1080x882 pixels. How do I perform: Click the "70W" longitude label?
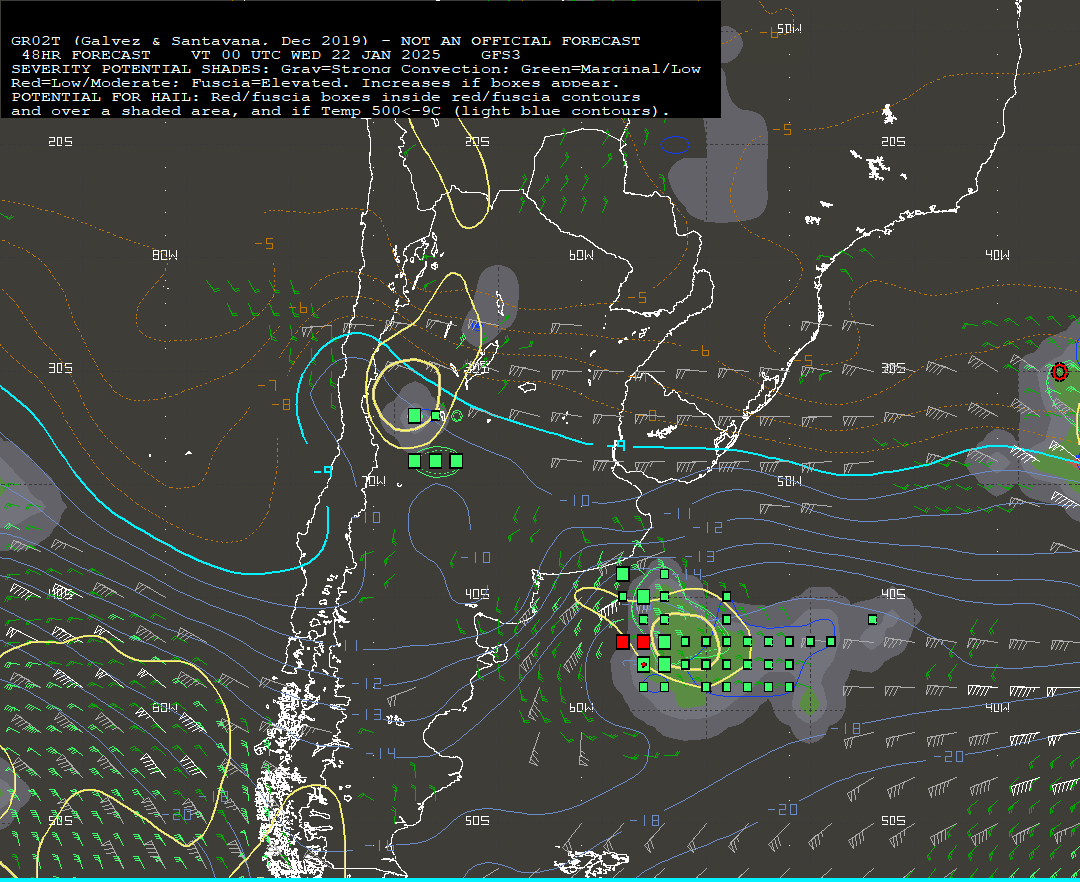coord(374,481)
